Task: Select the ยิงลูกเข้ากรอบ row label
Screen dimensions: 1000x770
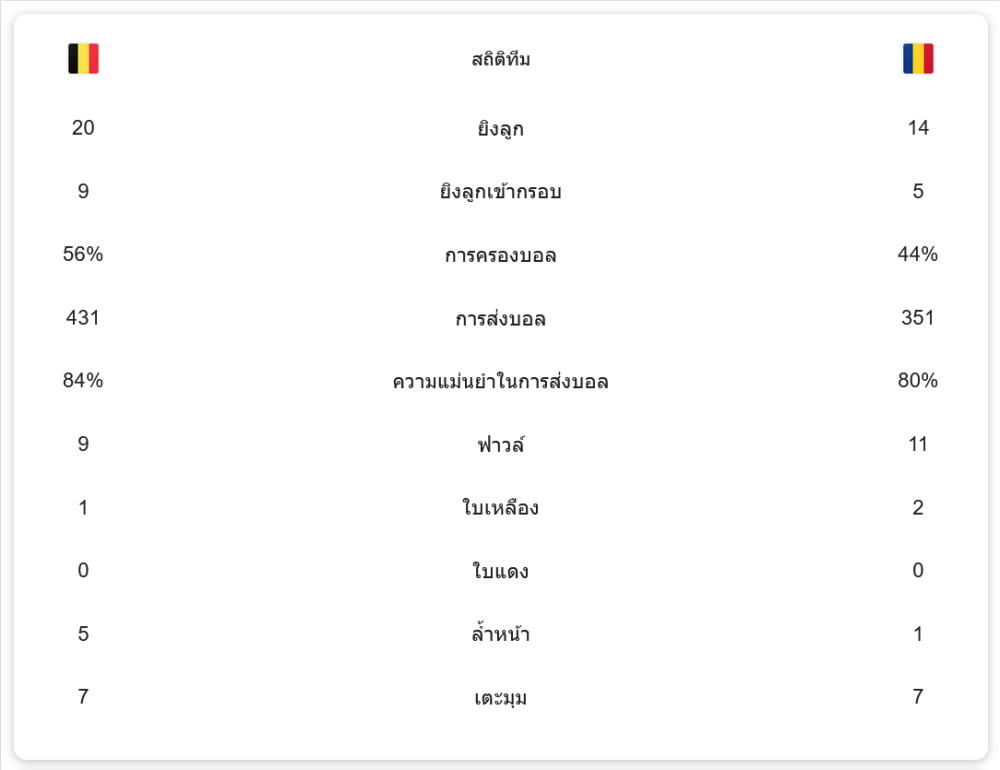Action: click(x=500, y=192)
